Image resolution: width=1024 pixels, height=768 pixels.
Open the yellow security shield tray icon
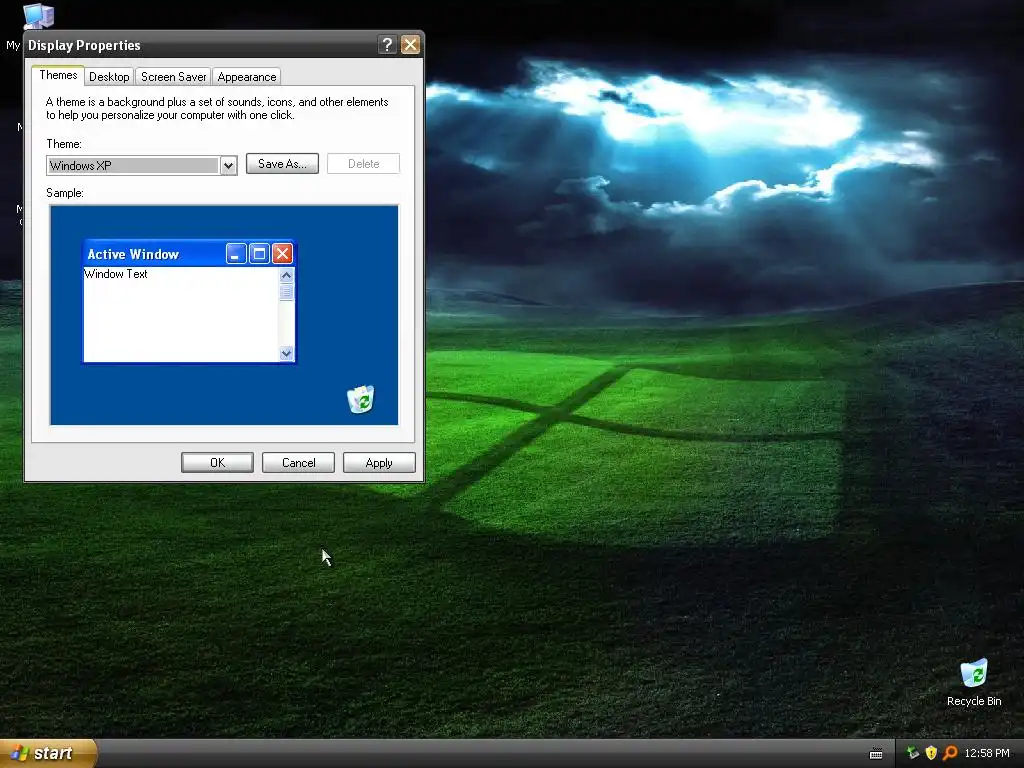click(931, 753)
